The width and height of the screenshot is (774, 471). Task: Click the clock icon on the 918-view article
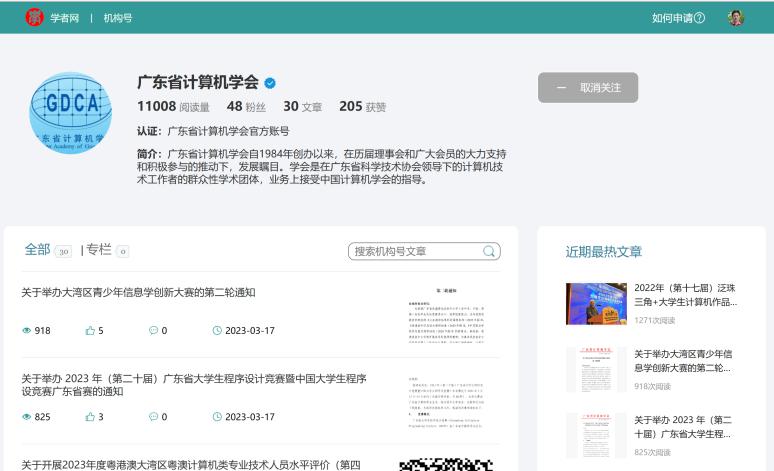point(217,330)
